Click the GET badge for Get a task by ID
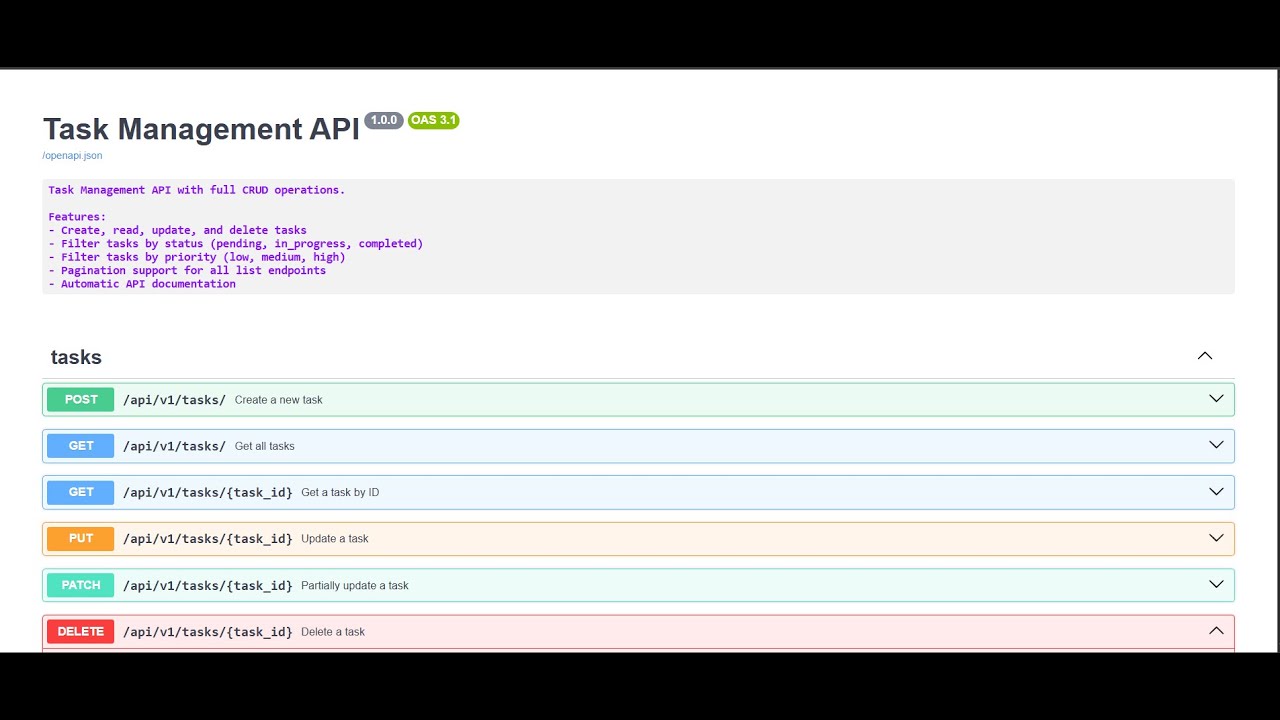This screenshot has height=720, width=1280. (x=81, y=492)
